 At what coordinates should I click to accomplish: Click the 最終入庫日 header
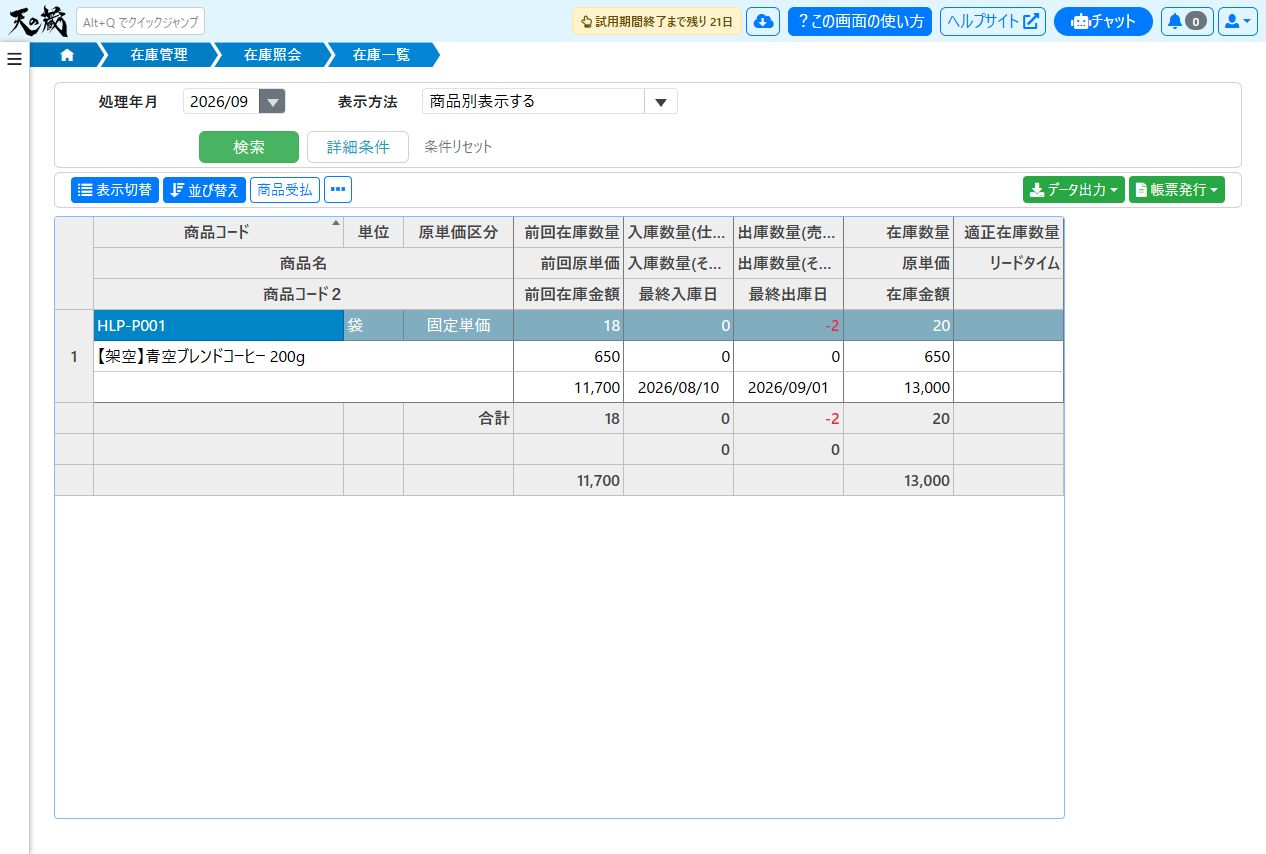tap(678, 294)
